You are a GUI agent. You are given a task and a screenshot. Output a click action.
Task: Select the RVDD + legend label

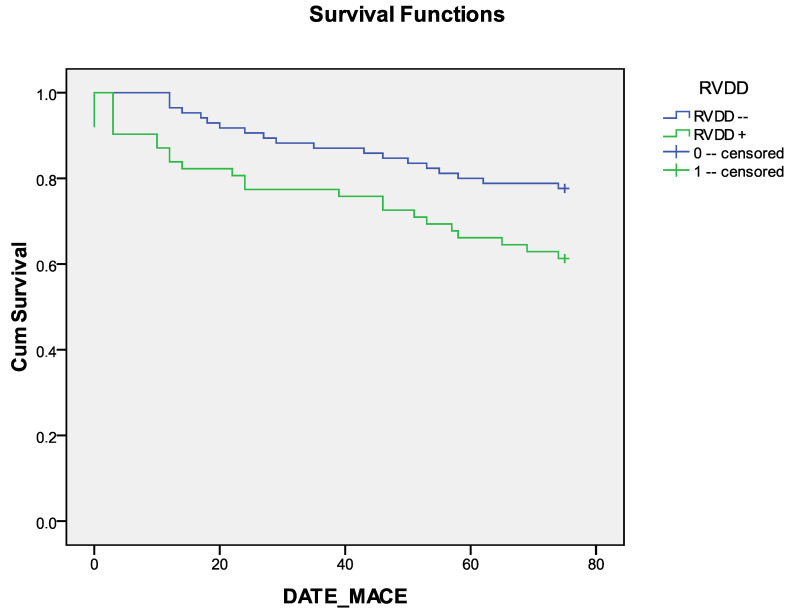[720, 135]
